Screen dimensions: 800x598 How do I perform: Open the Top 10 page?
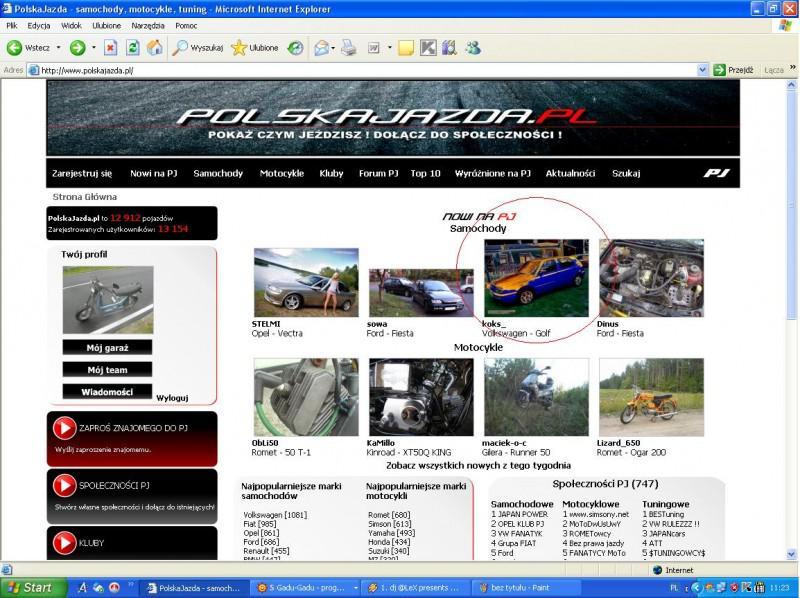(x=426, y=173)
